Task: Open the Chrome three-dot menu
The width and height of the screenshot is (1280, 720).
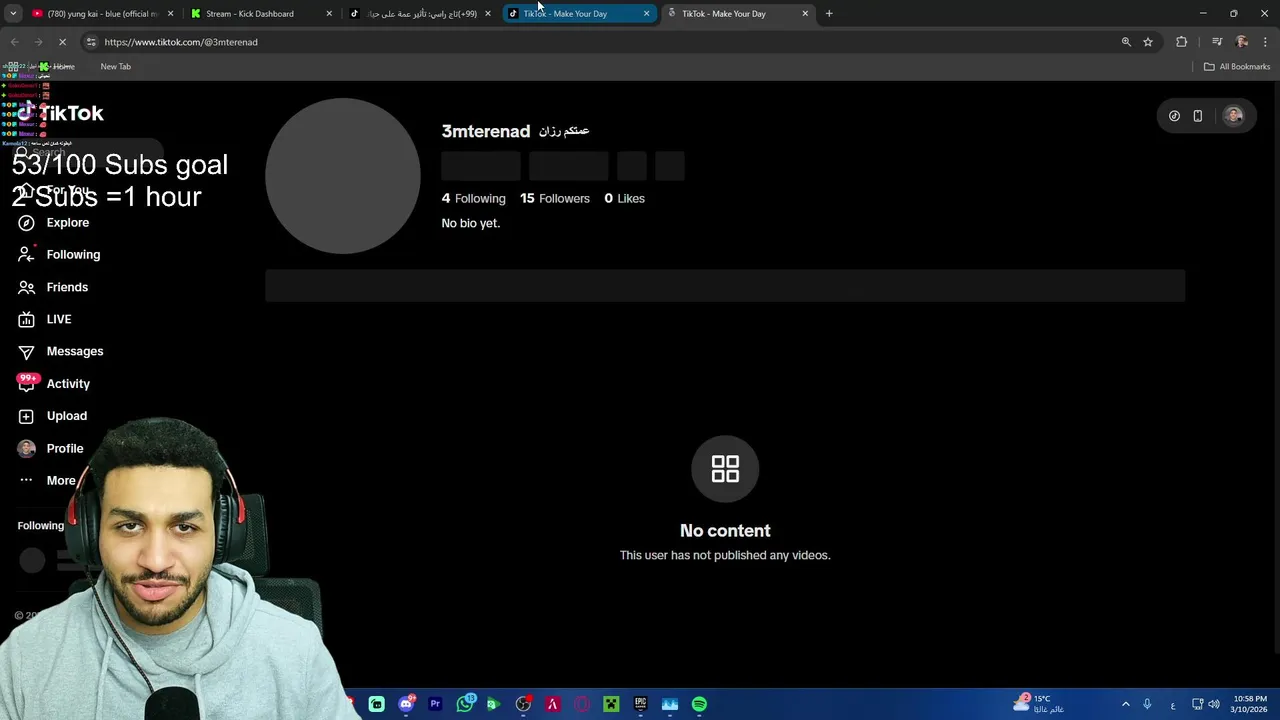Action: click(1266, 42)
